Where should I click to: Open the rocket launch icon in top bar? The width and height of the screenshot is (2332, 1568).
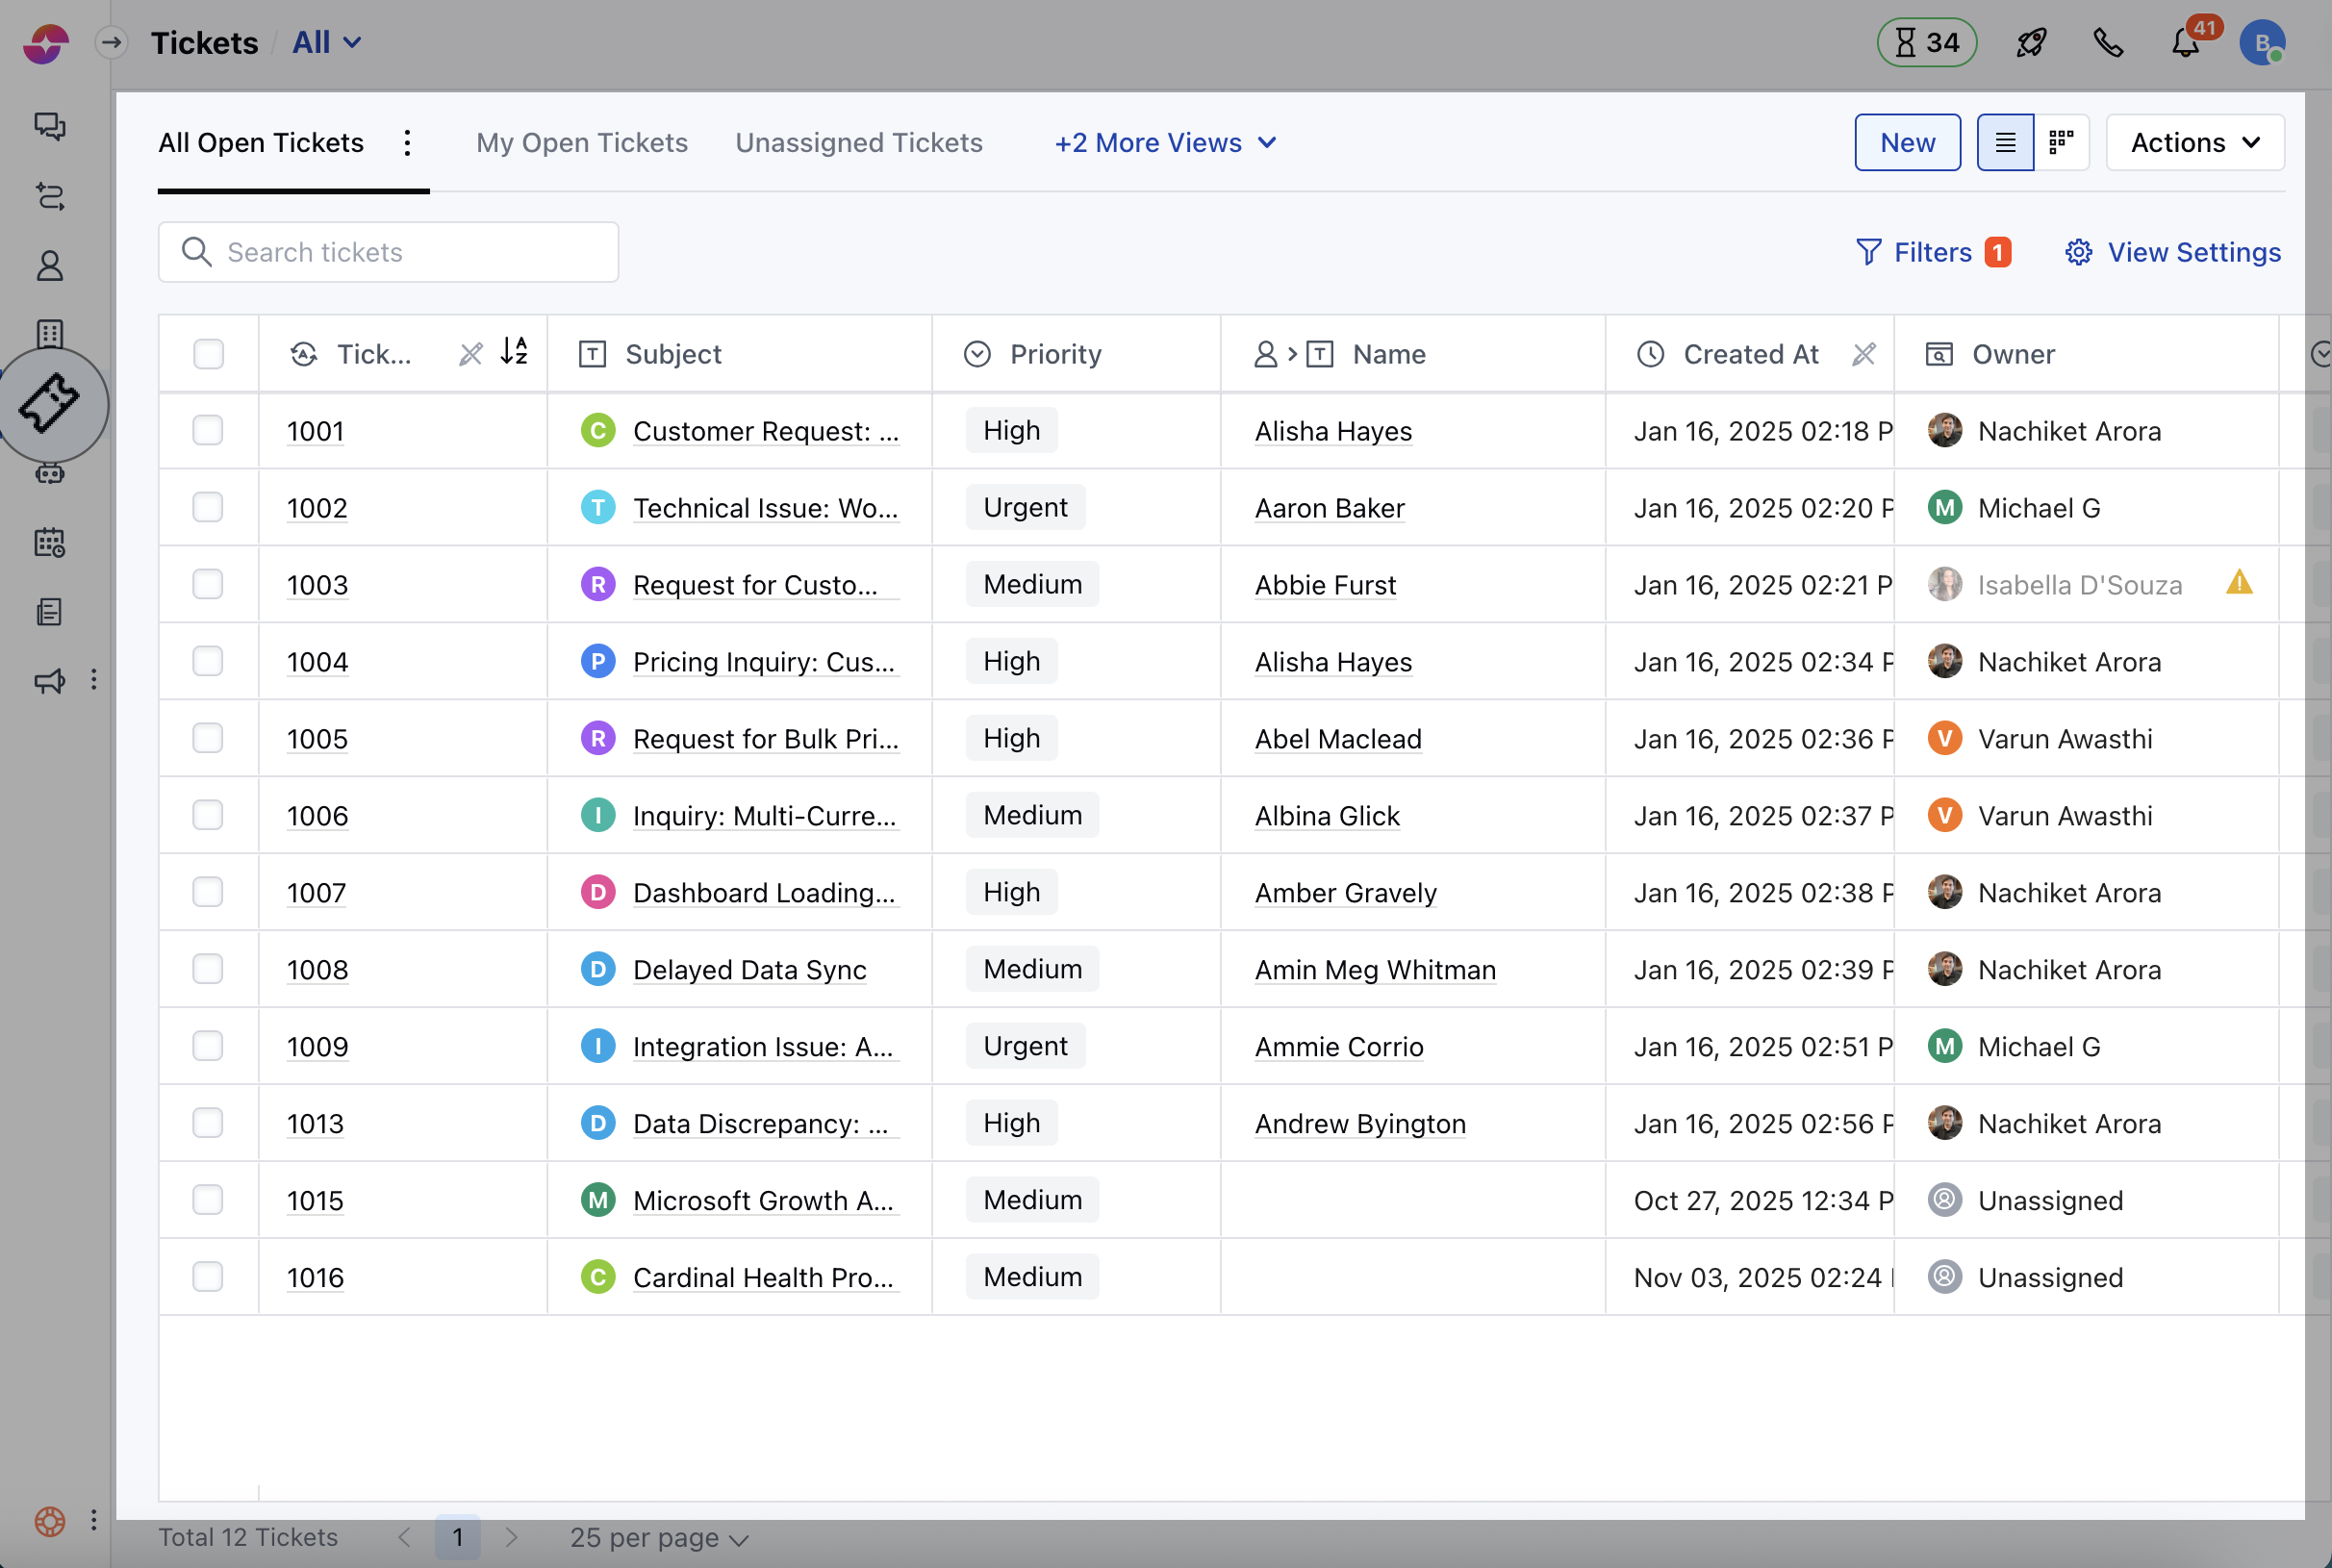click(2031, 43)
